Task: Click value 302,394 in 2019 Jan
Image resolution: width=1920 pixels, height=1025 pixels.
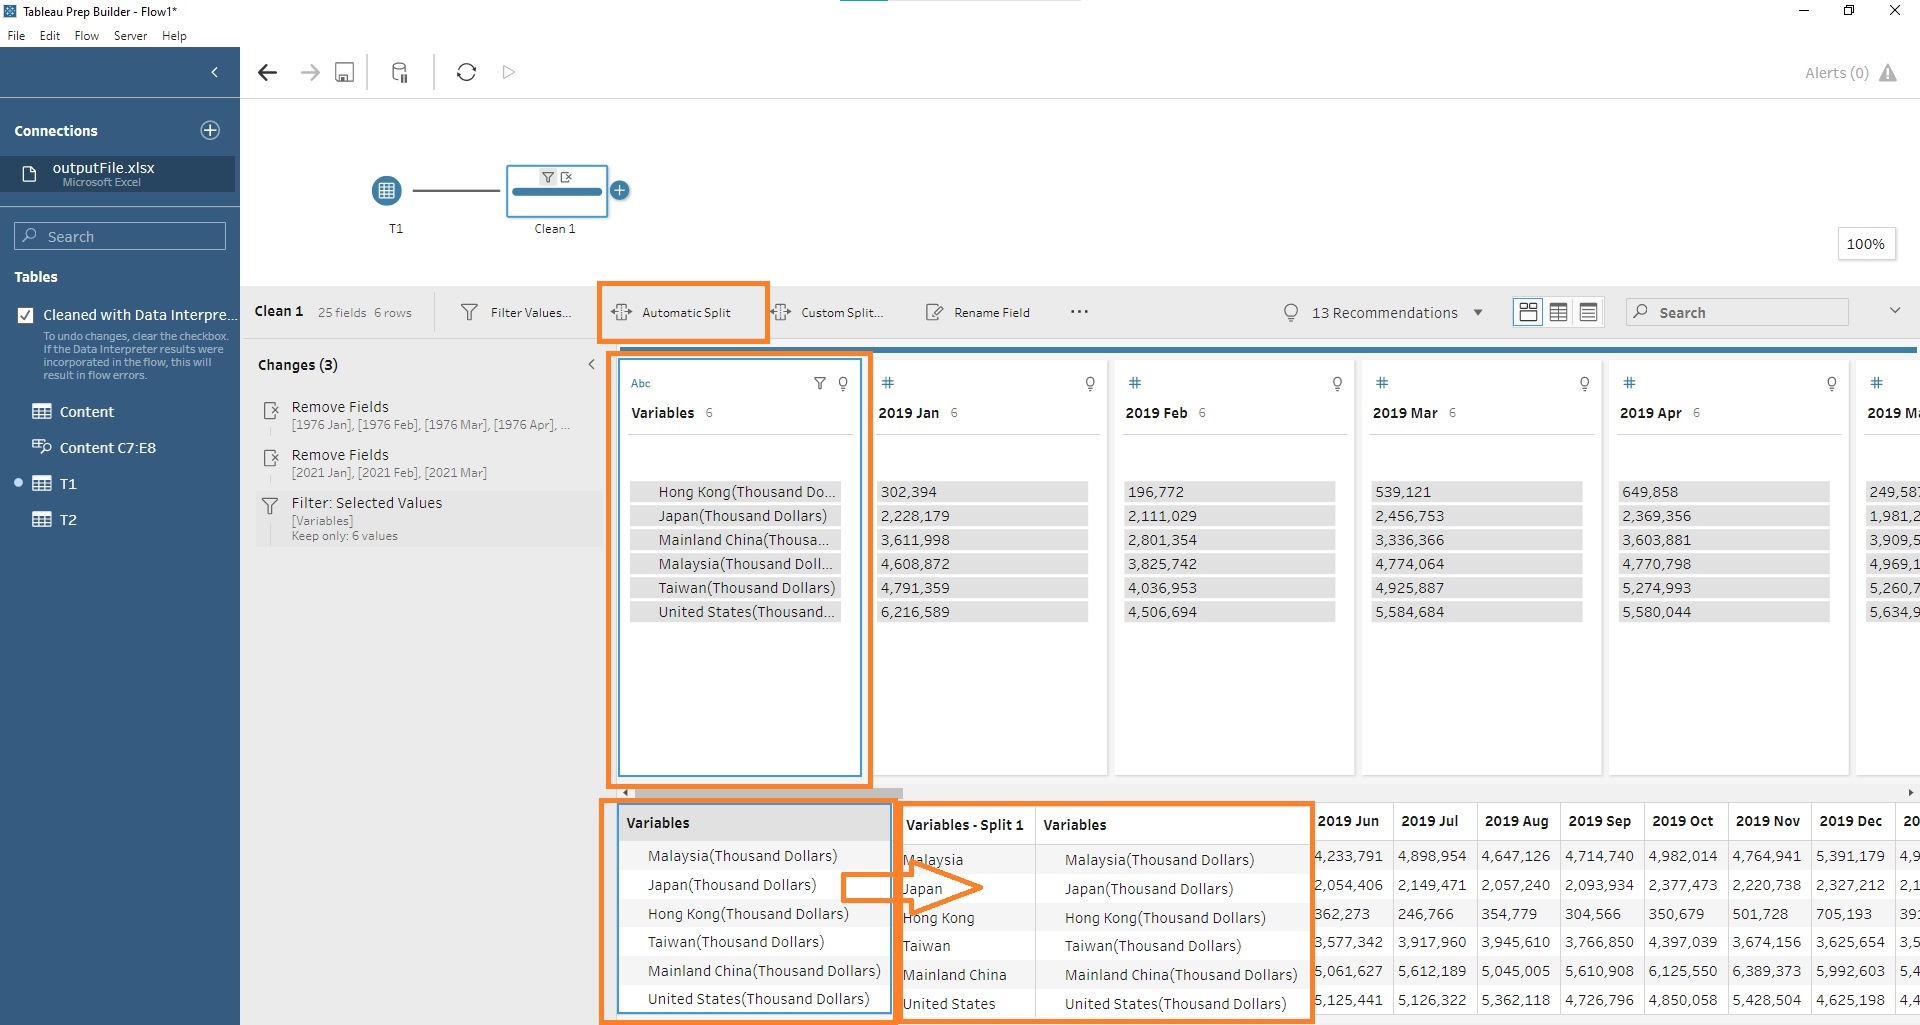Action: (x=982, y=491)
